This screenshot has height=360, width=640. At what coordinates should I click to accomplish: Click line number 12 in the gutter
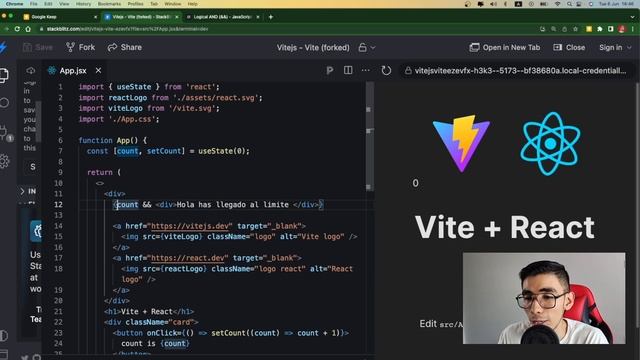point(58,204)
